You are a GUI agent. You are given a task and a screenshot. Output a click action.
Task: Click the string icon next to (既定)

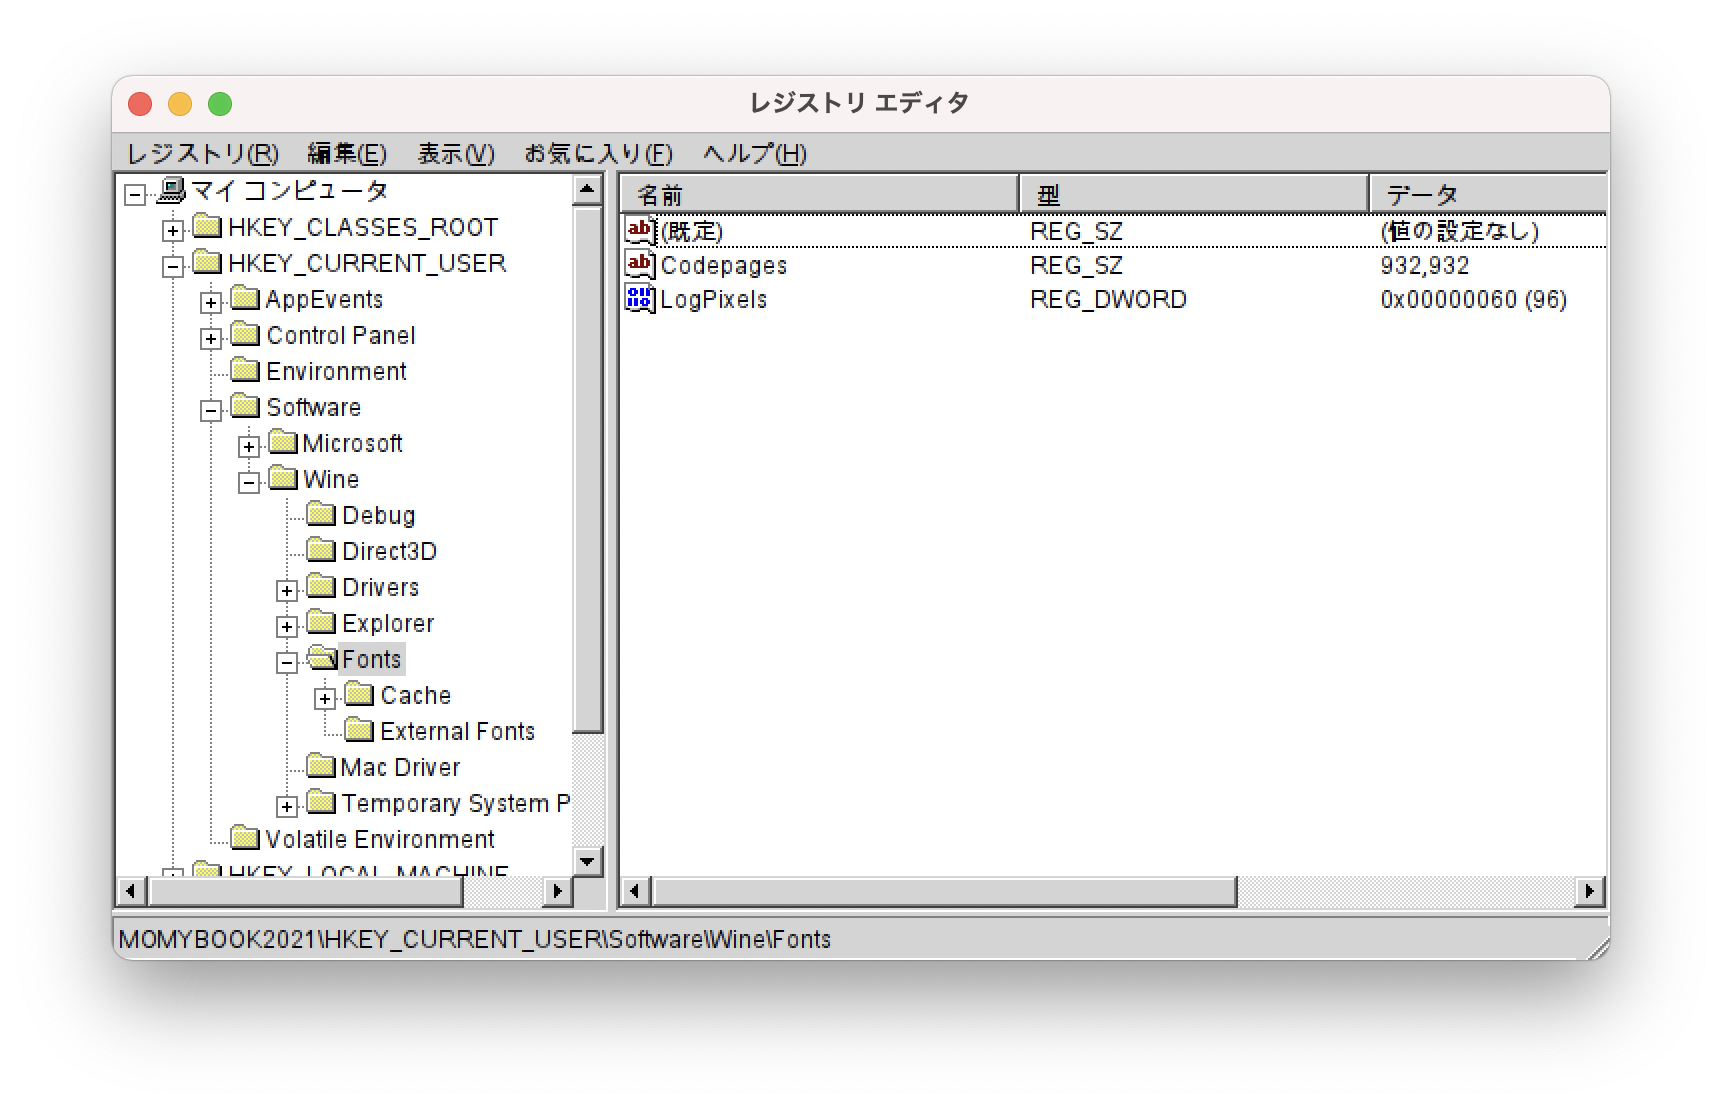(x=638, y=230)
